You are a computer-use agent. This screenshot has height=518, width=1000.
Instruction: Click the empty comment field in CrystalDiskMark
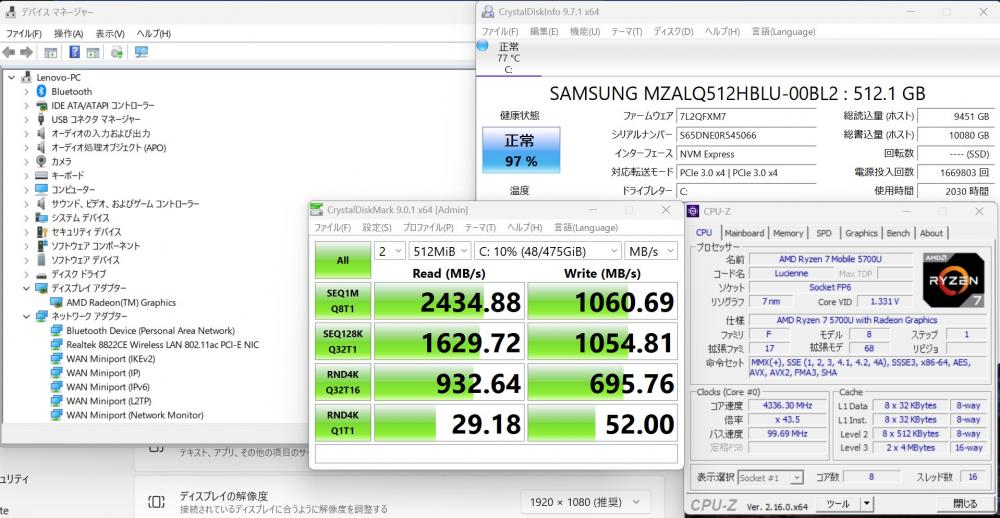496,454
